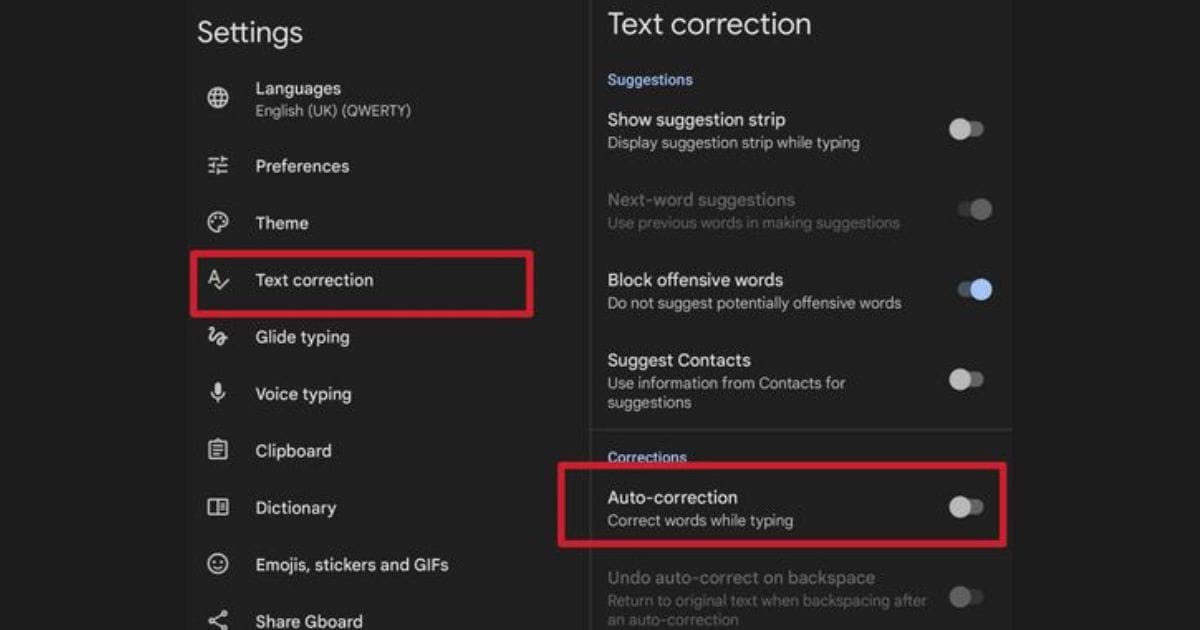Turn on Auto-correction

coord(964,507)
